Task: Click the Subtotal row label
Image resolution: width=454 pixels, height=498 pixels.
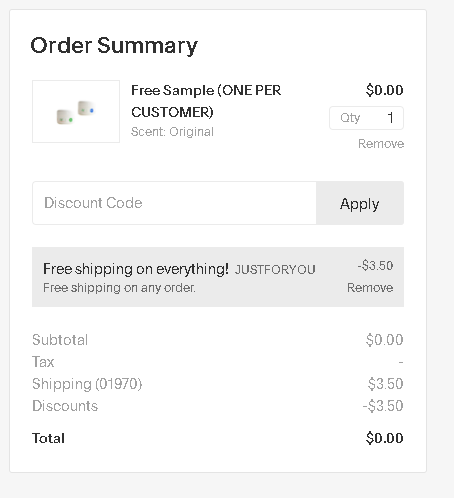Action: coord(60,340)
